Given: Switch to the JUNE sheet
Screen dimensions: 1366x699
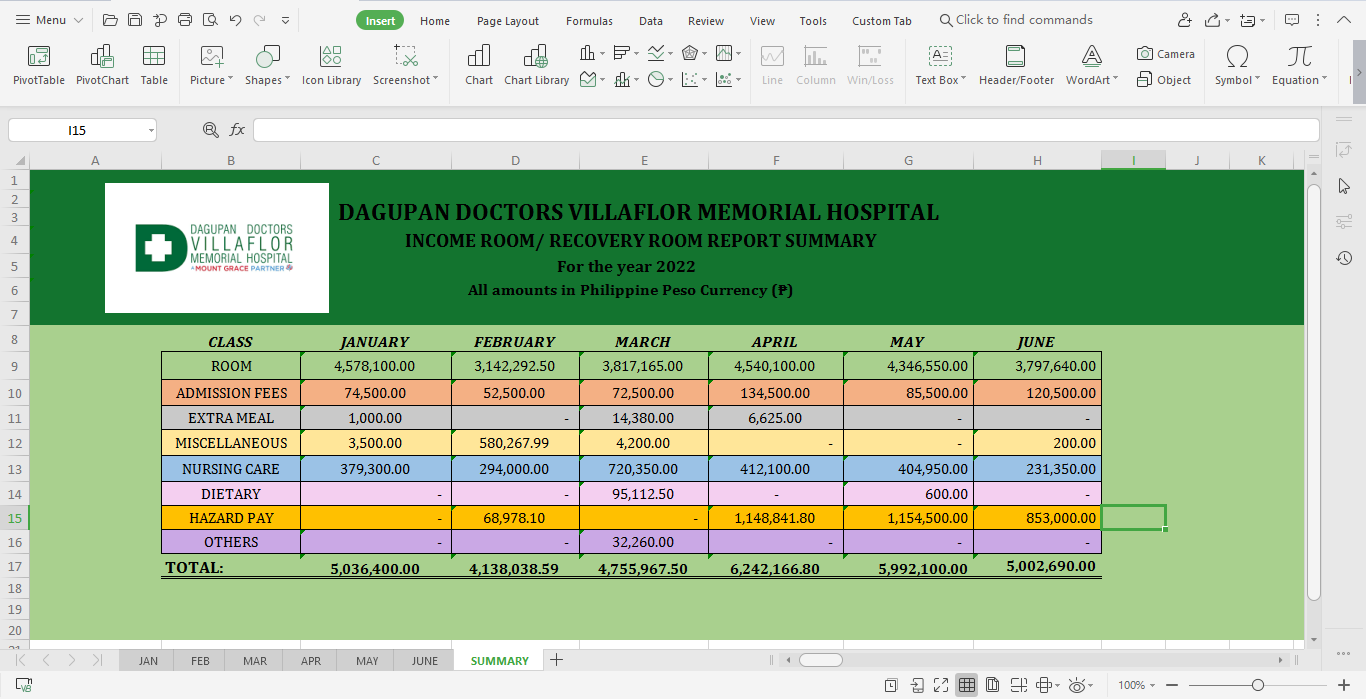Looking at the screenshot, I should [425, 660].
